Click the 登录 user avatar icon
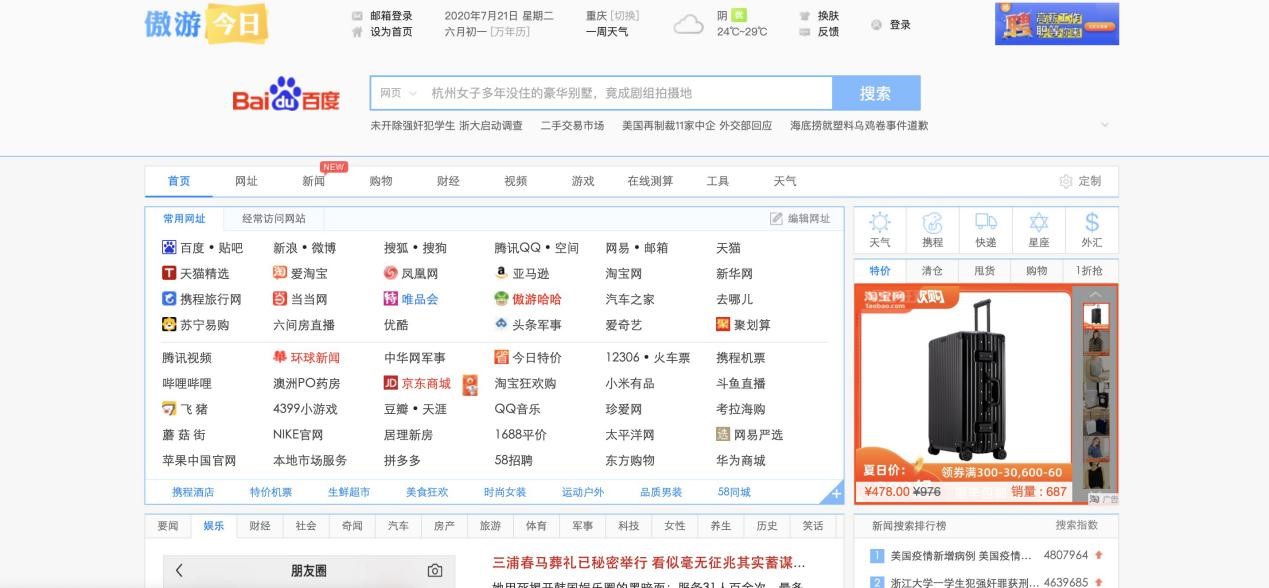The height and width of the screenshot is (588, 1269). (877, 24)
